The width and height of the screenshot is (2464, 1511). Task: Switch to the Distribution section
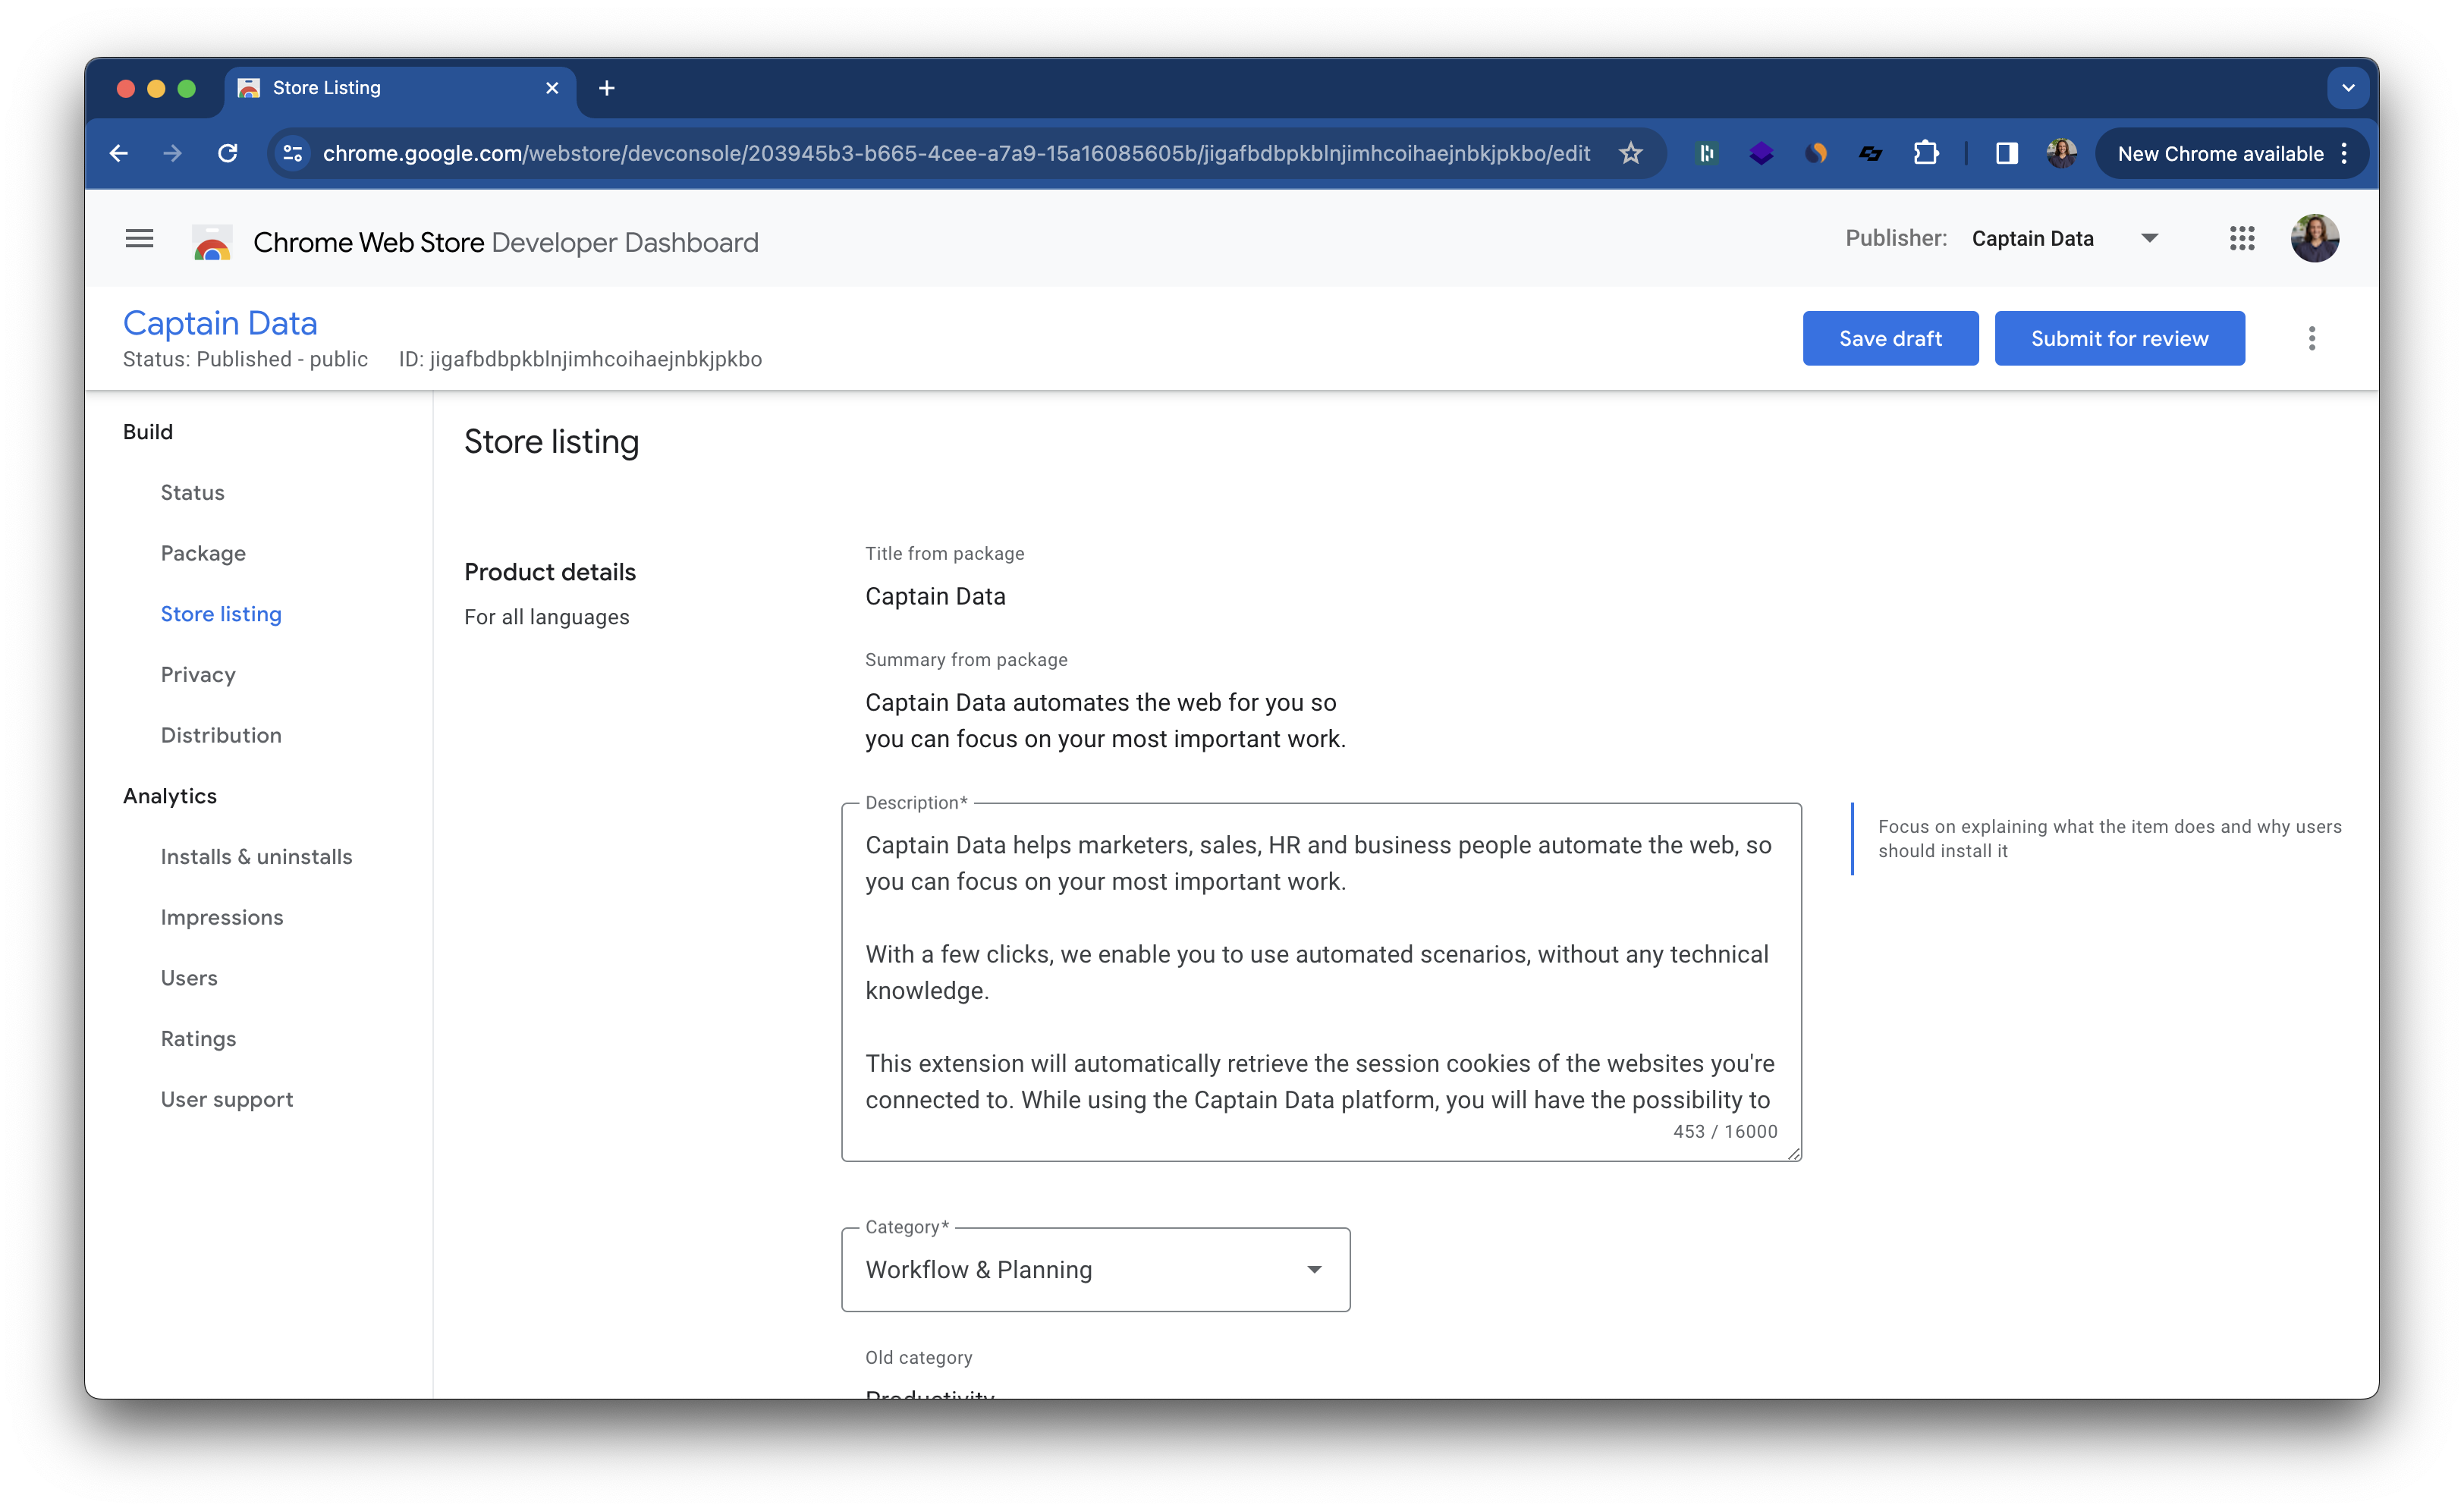[221, 735]
